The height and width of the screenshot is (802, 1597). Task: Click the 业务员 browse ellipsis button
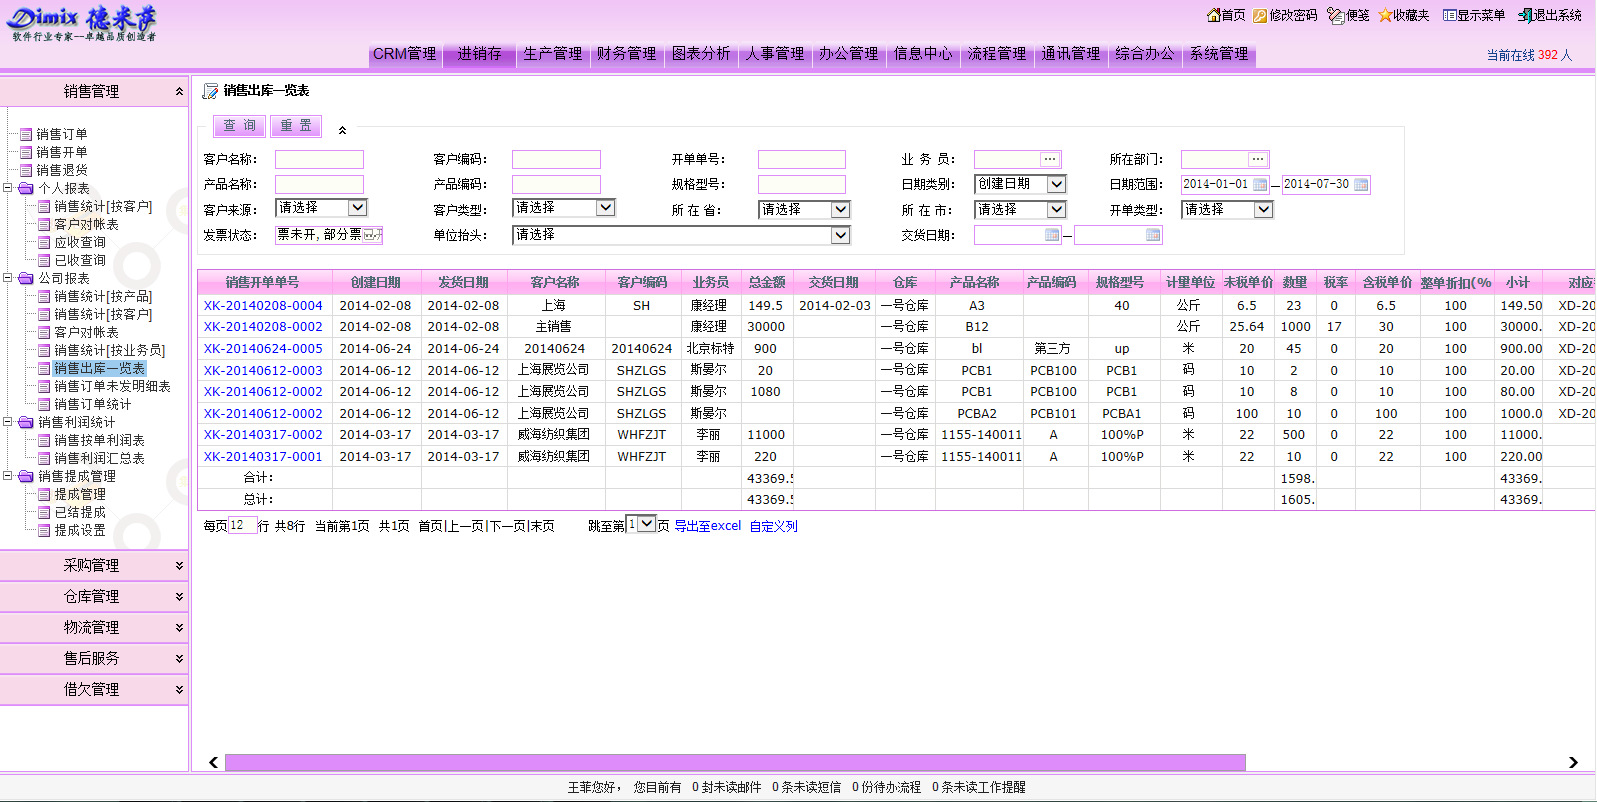tap(1050, 159)
